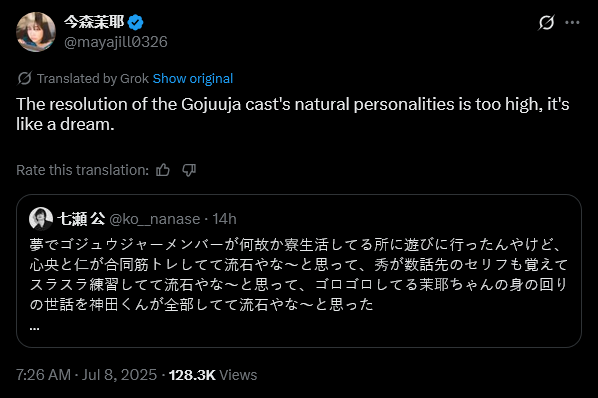Click the blue verified badge
598x398 pixels.
135,22
